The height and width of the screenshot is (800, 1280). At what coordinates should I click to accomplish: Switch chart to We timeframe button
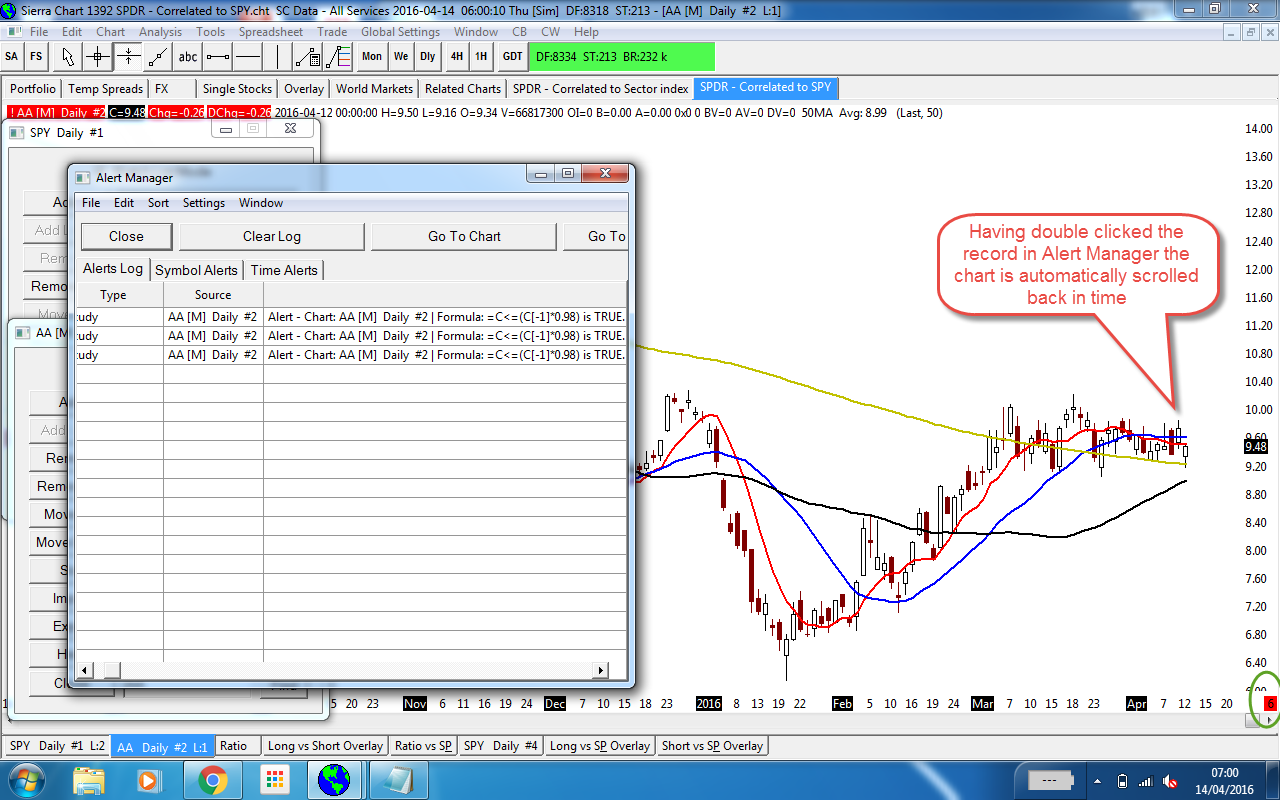[401, 56]
